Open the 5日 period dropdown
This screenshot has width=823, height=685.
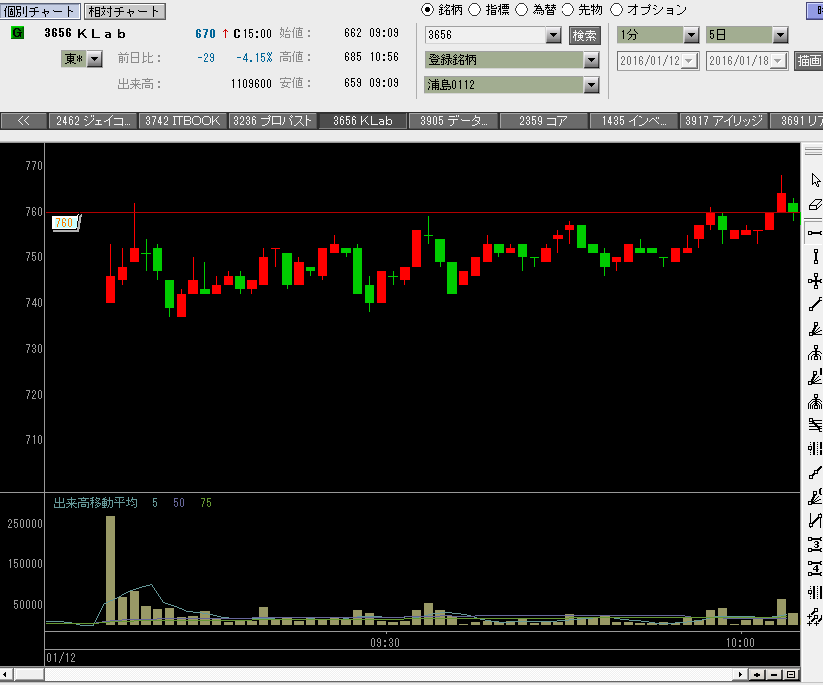pyautogui.click(x=780, y=35)
